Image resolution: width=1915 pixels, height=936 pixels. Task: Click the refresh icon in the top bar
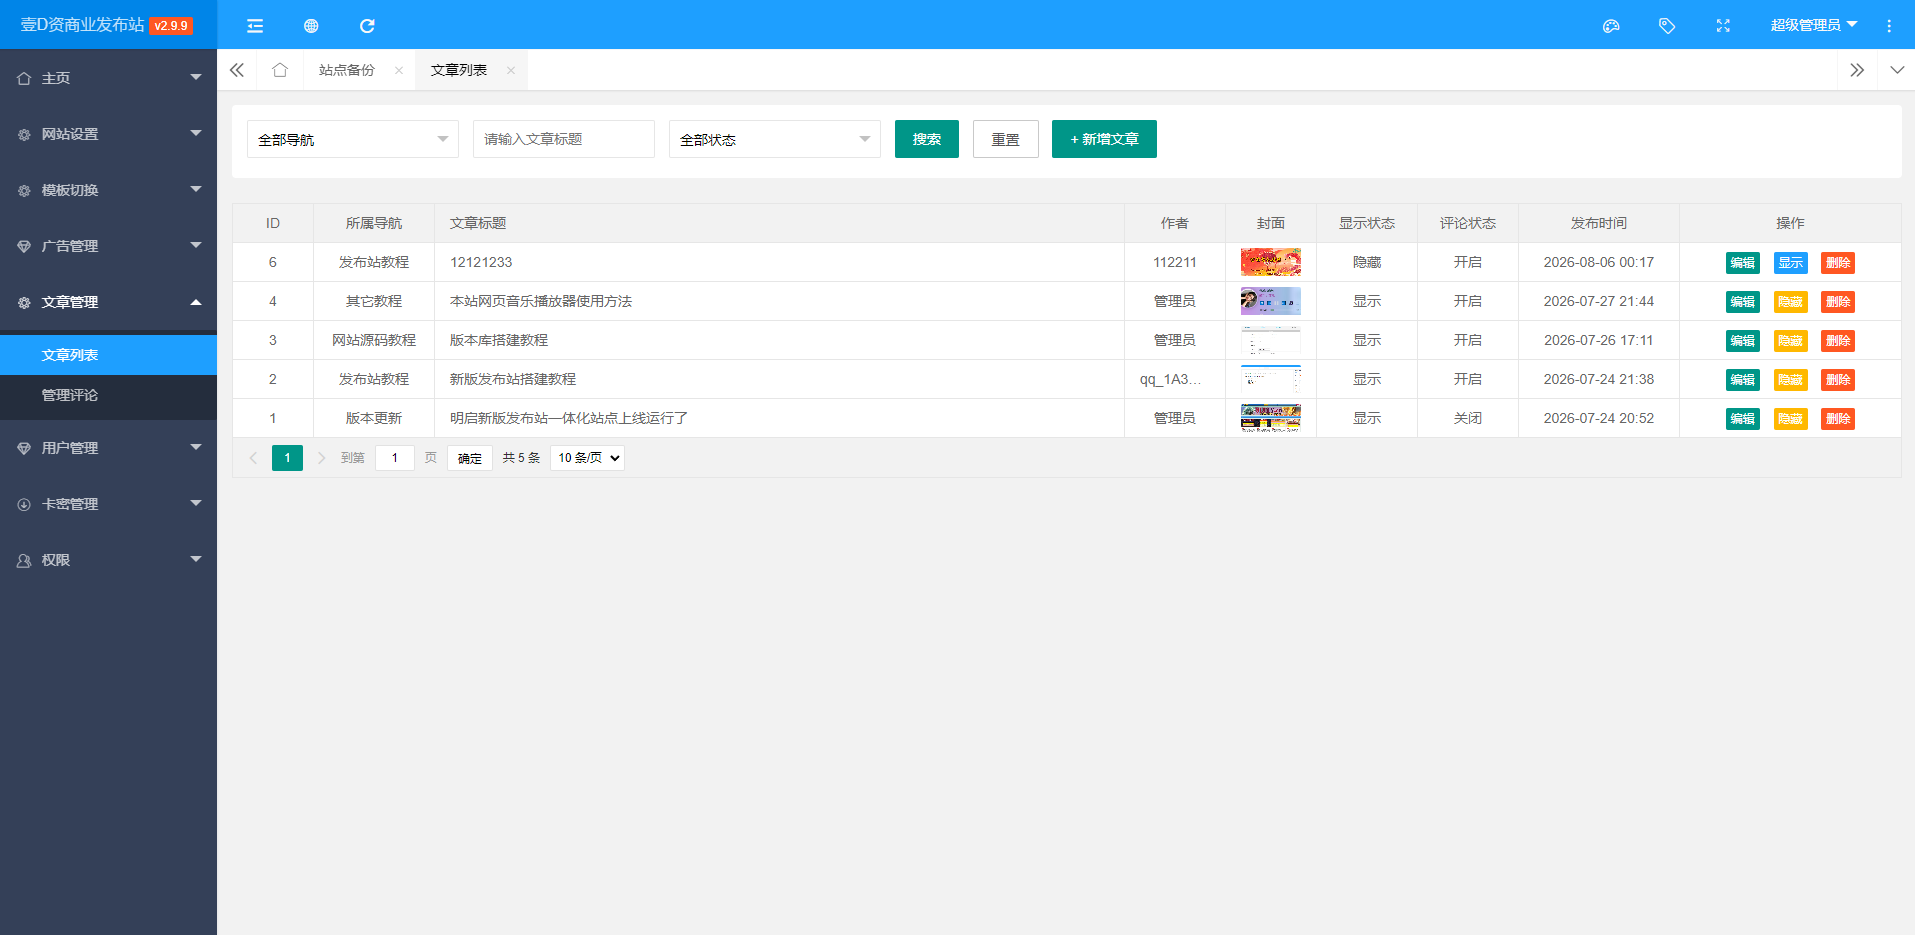point(367,26)
